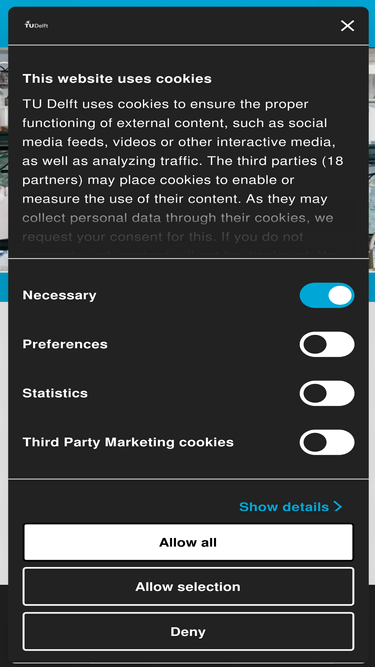Click the blue page header behind the dialog
The width and height of the screenshot is (375, 667).
(187, 3)
